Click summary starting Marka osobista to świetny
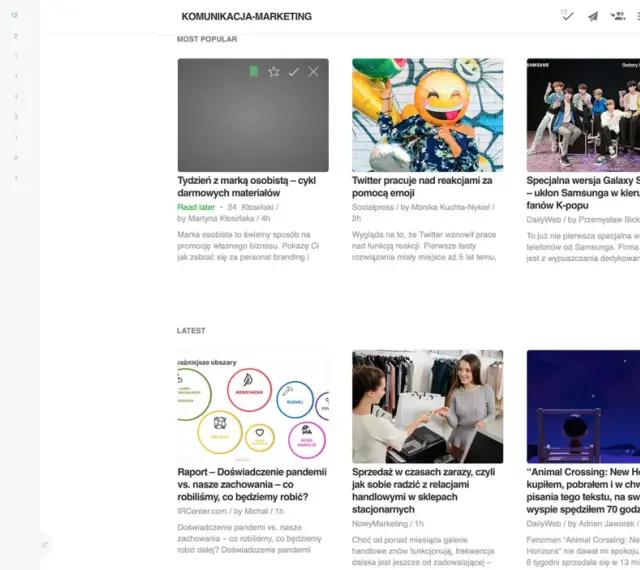The image size is (640, 570). click(248, 246)
